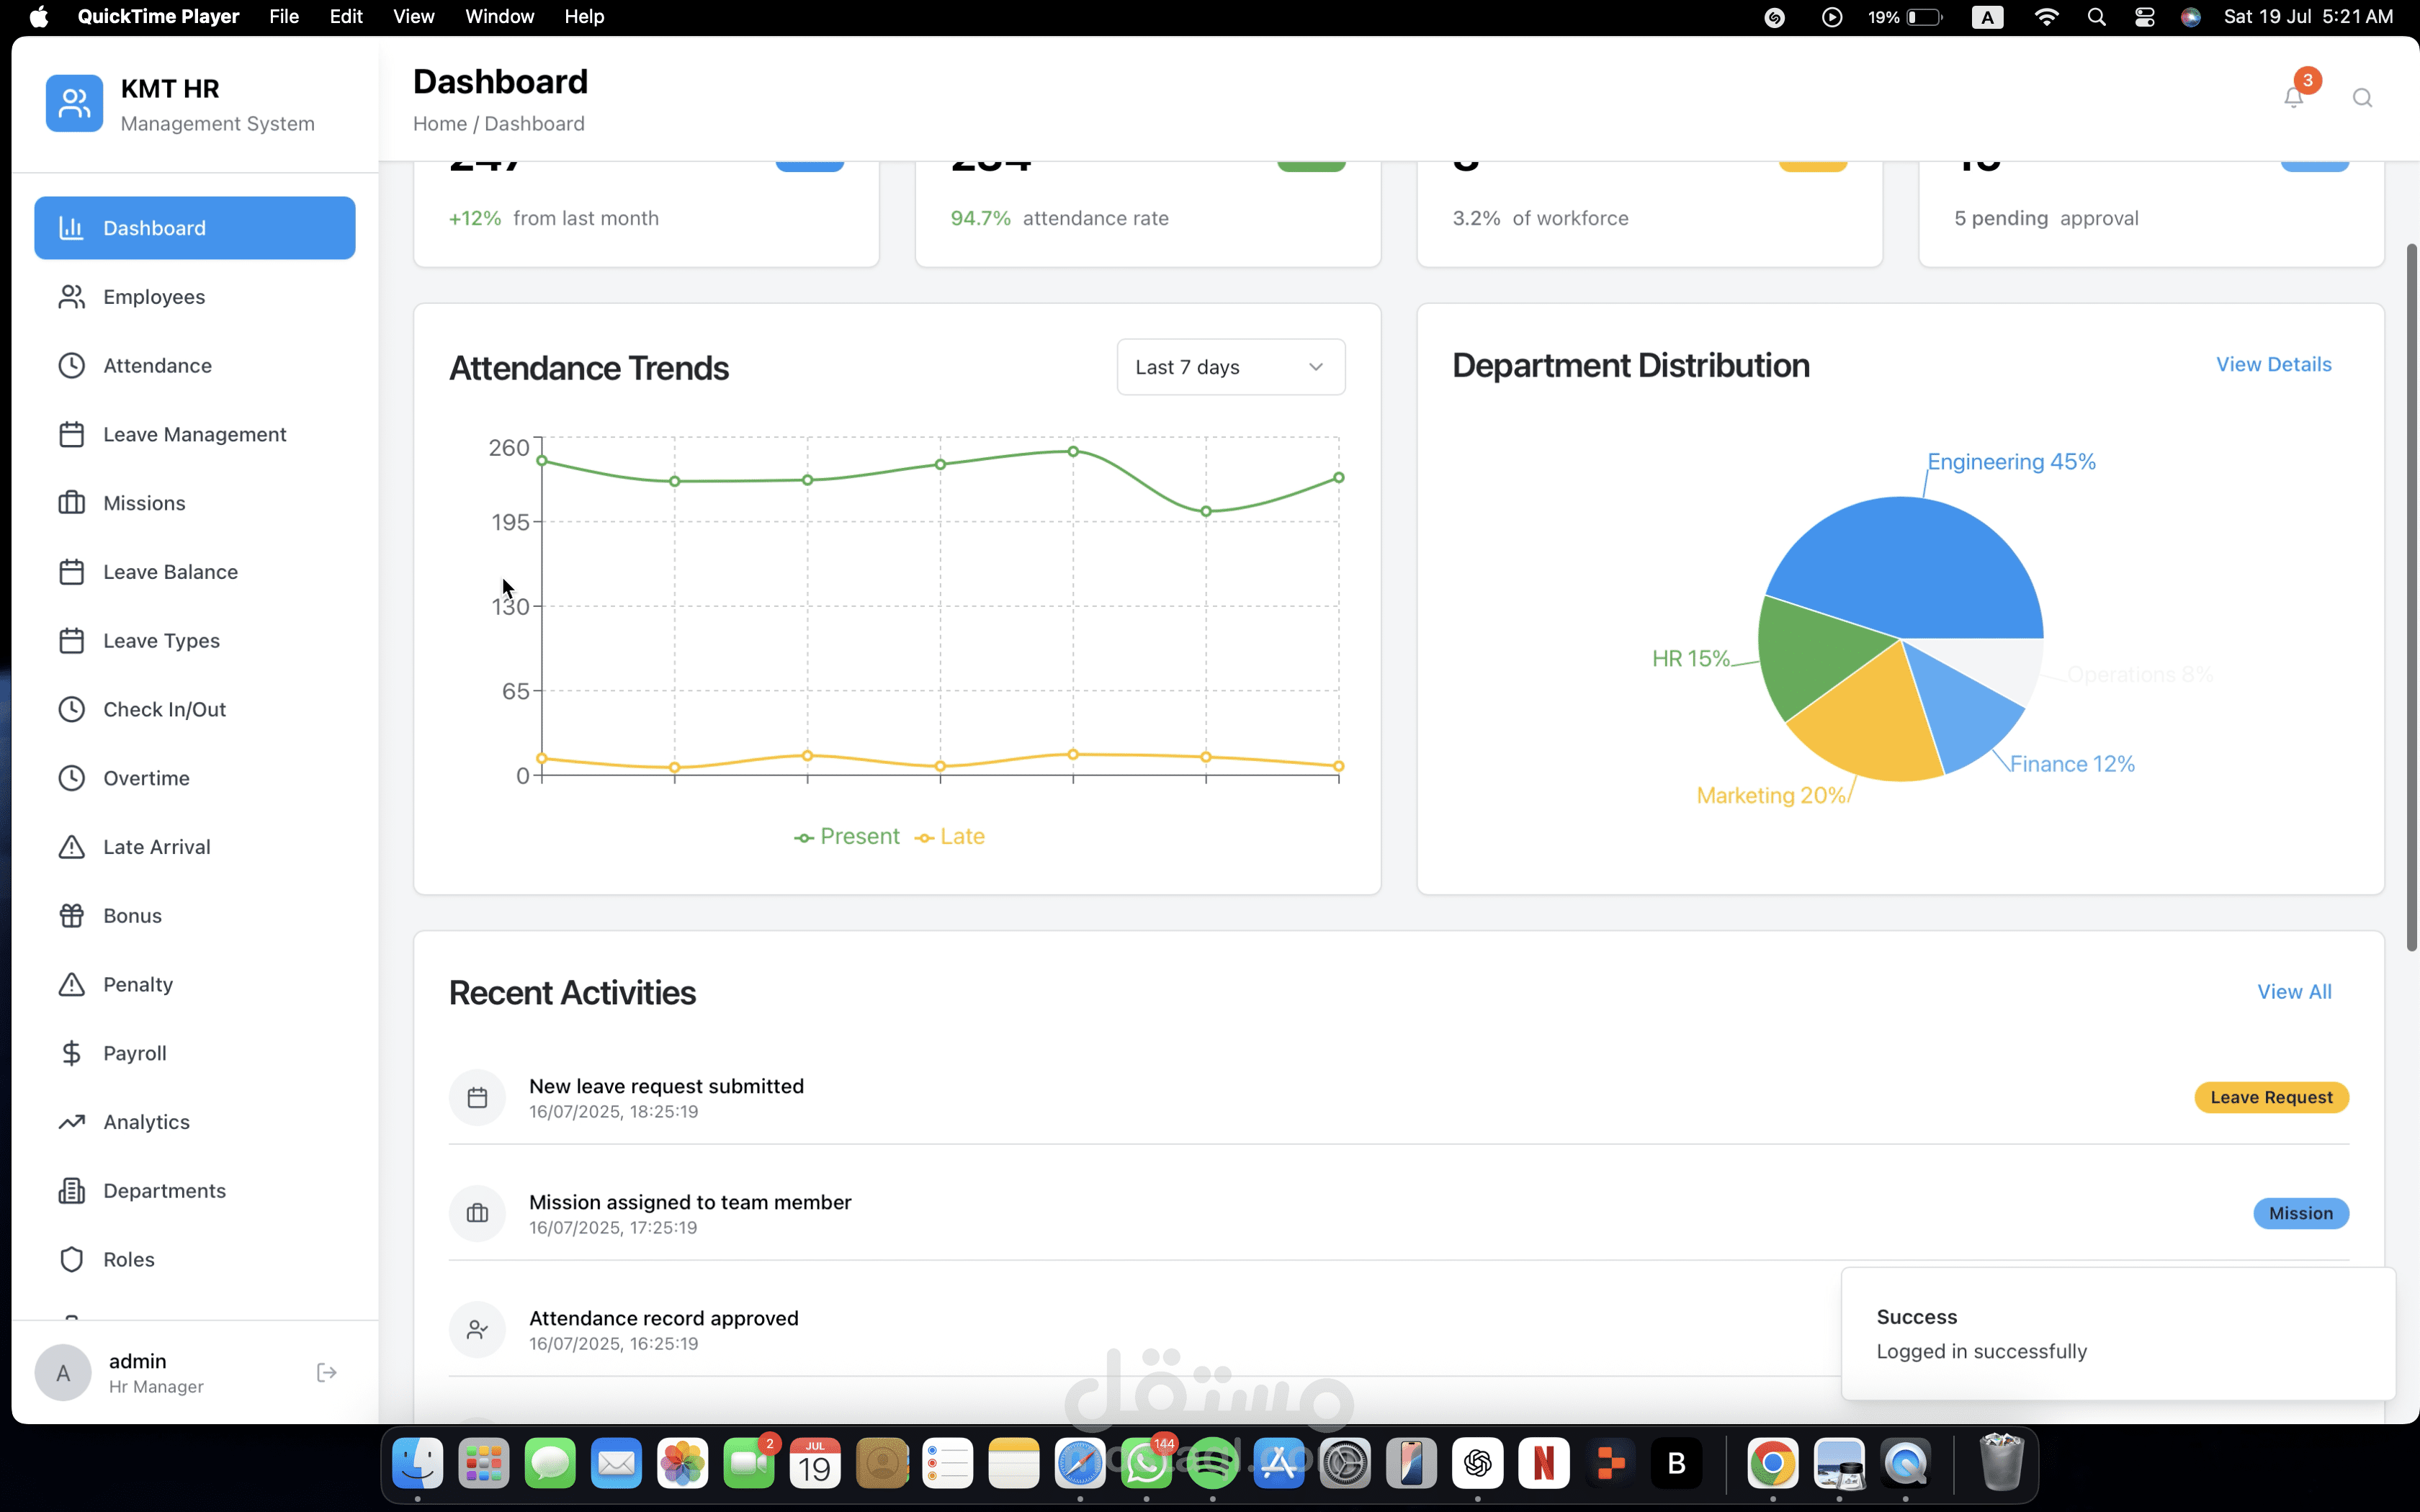Screen dimensions: 2420x1512
Task: Click the briefcase icon of mission activity
Action: click(477, 1213)
